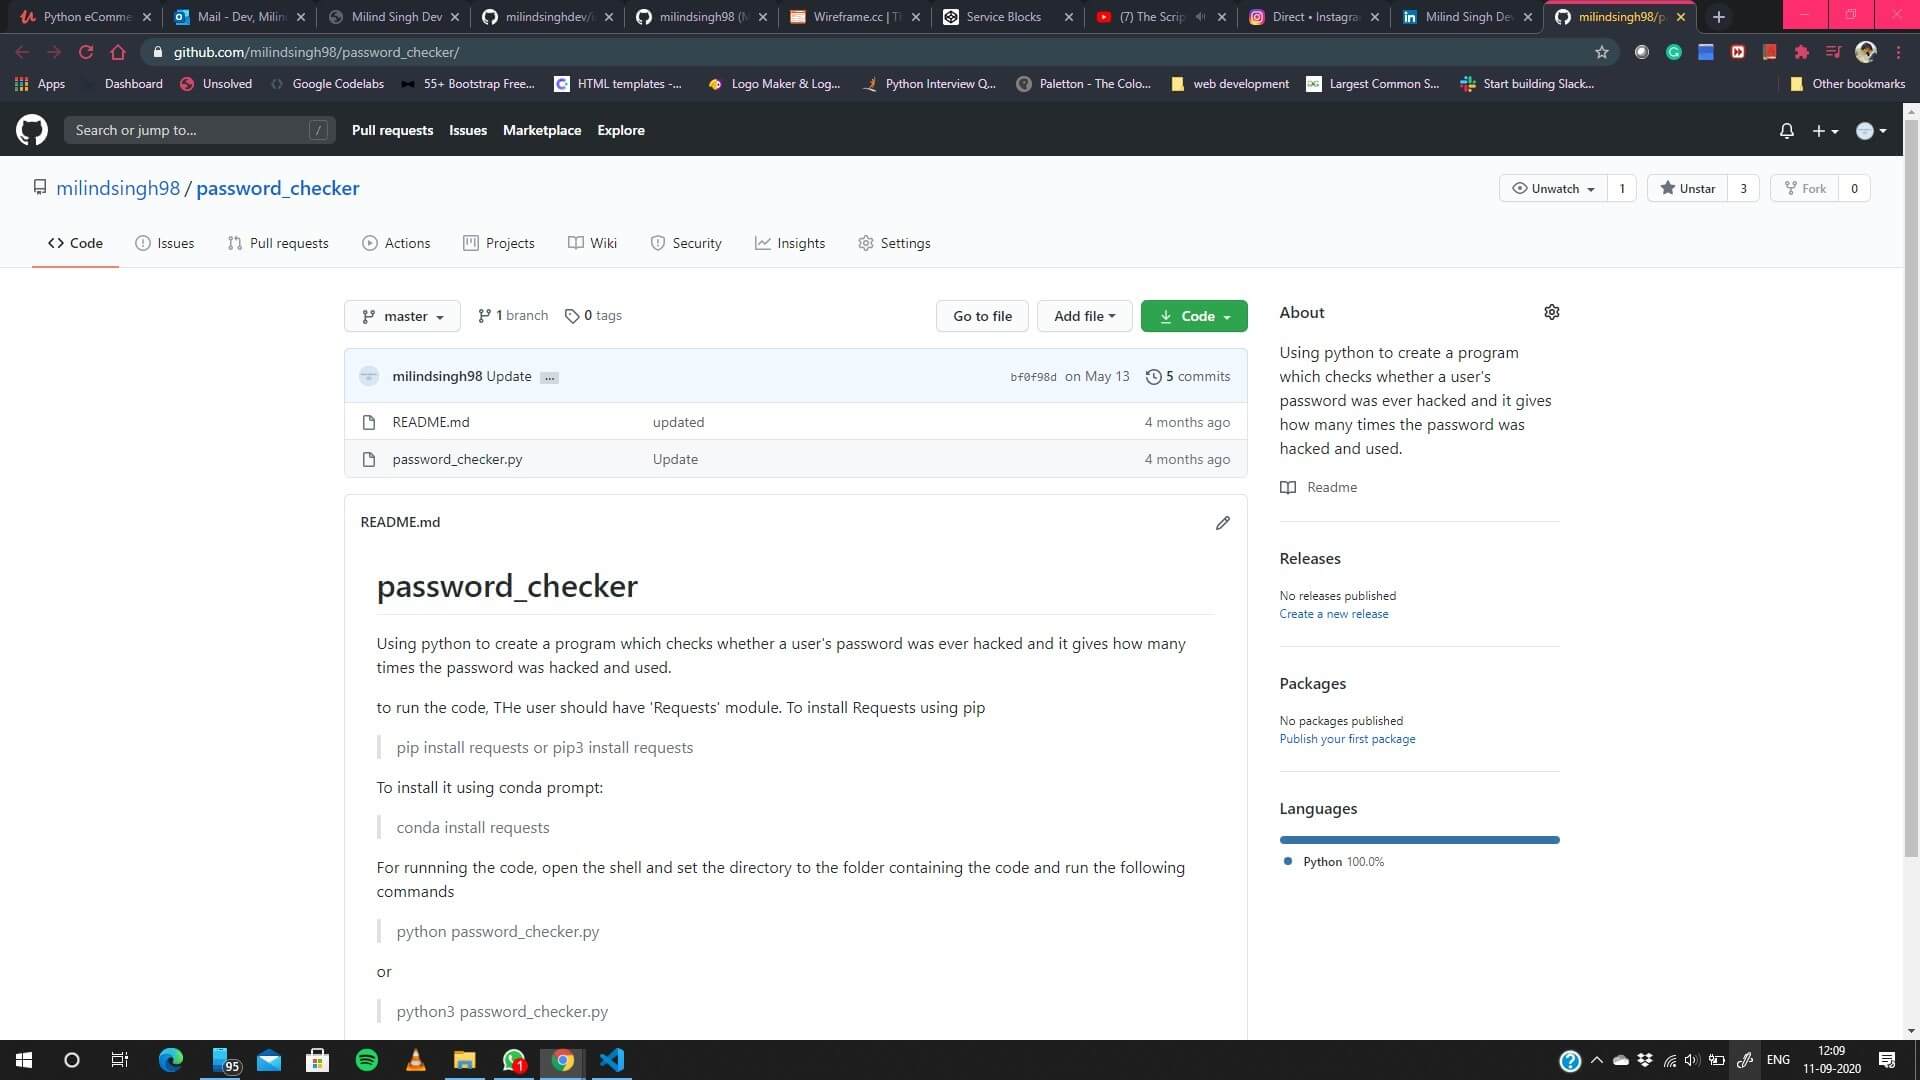Click Fork count 0

(x=1854, y=188)
